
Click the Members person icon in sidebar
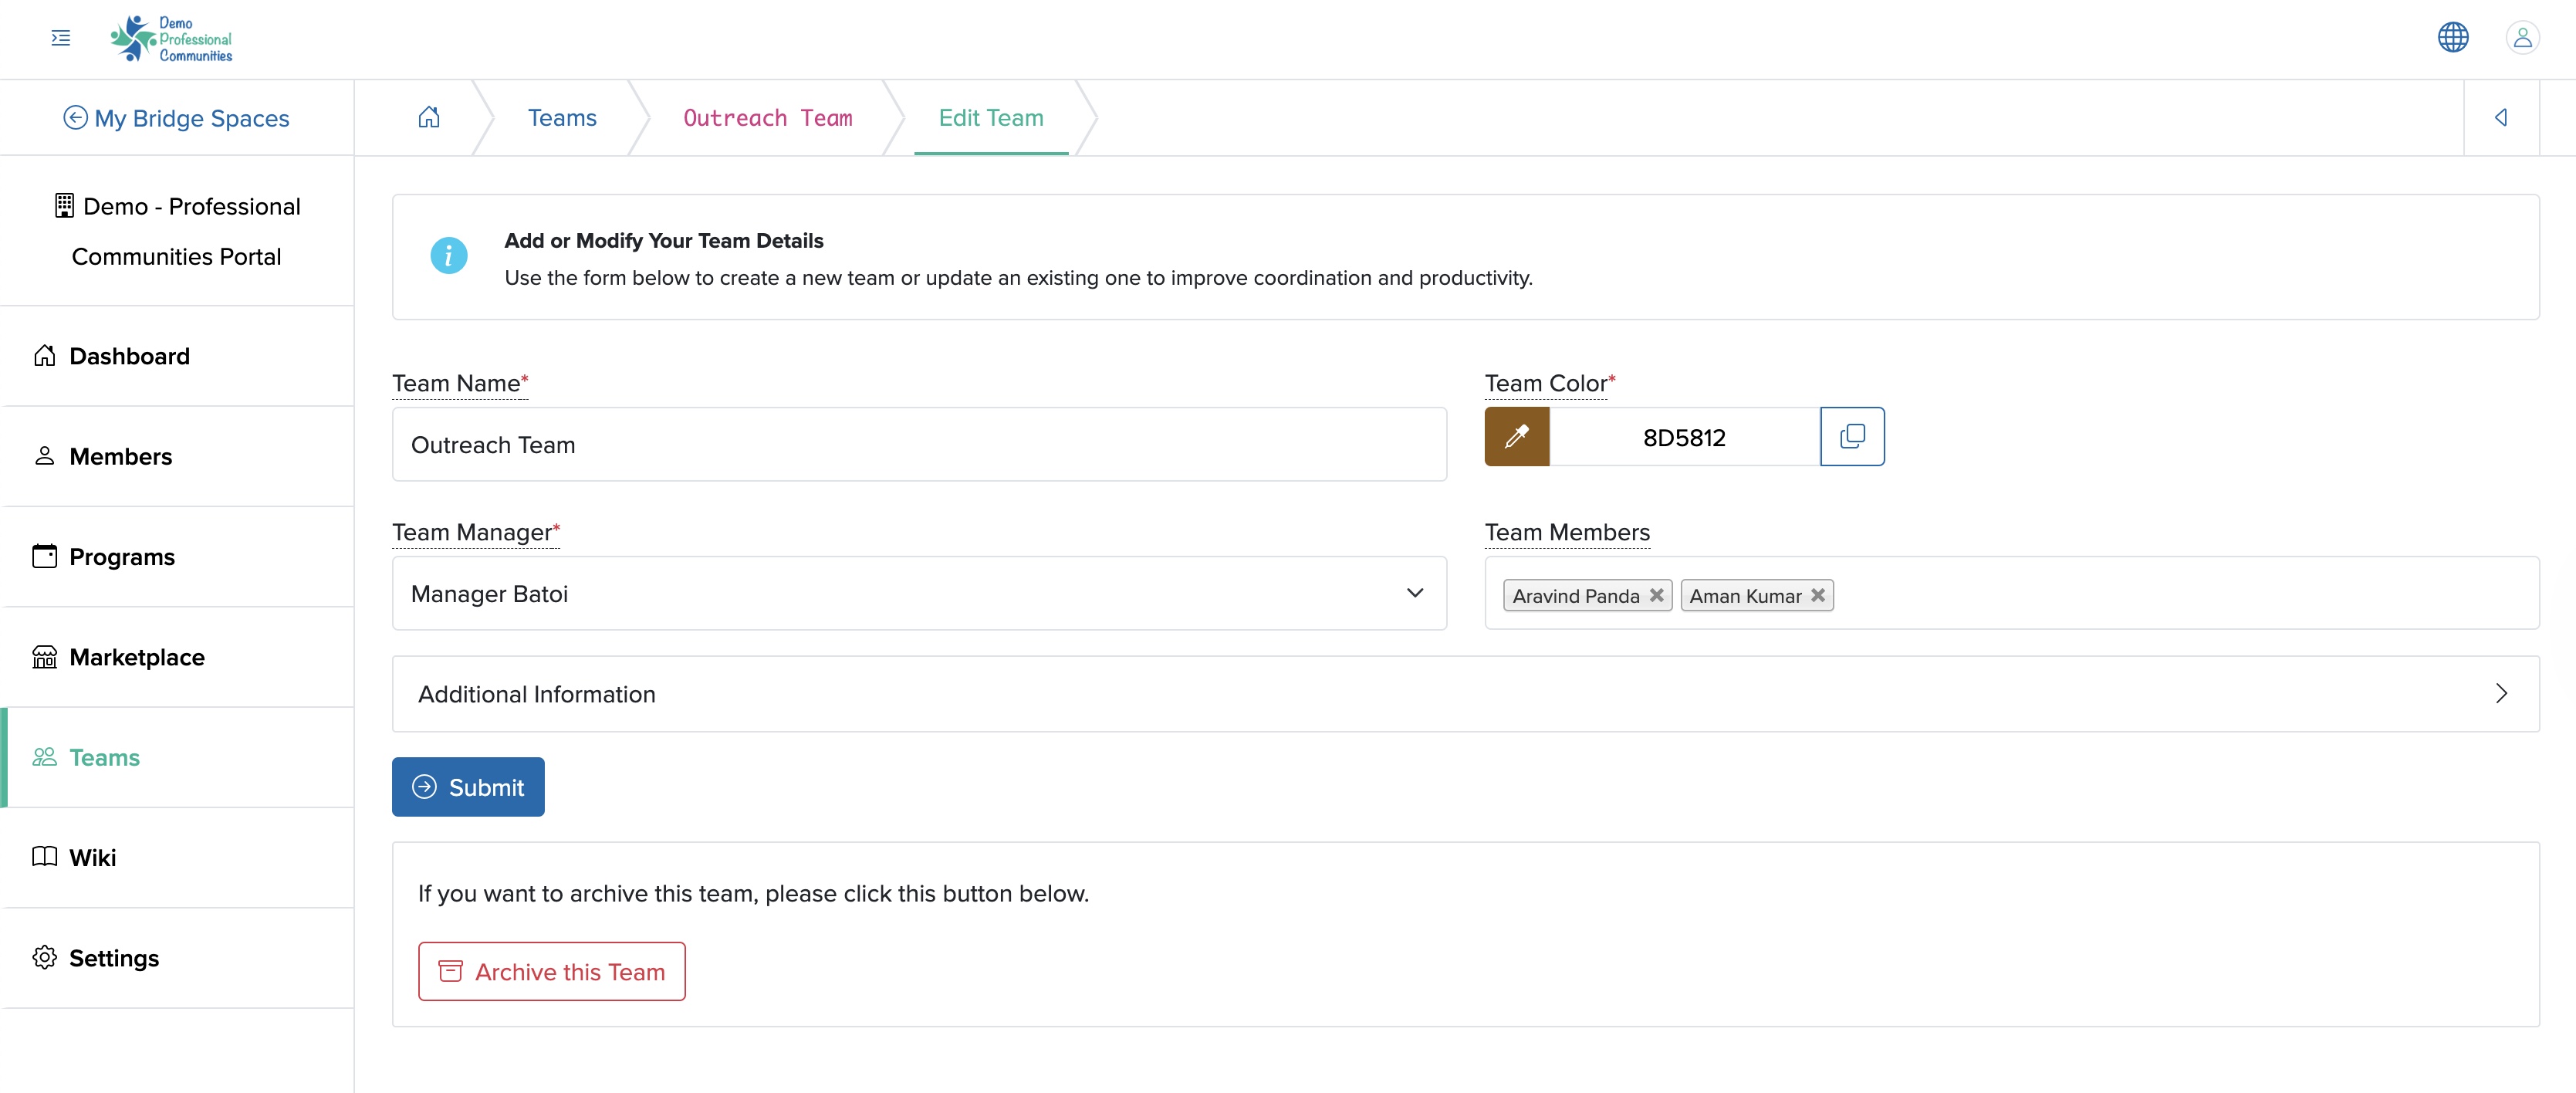[45, 456]
